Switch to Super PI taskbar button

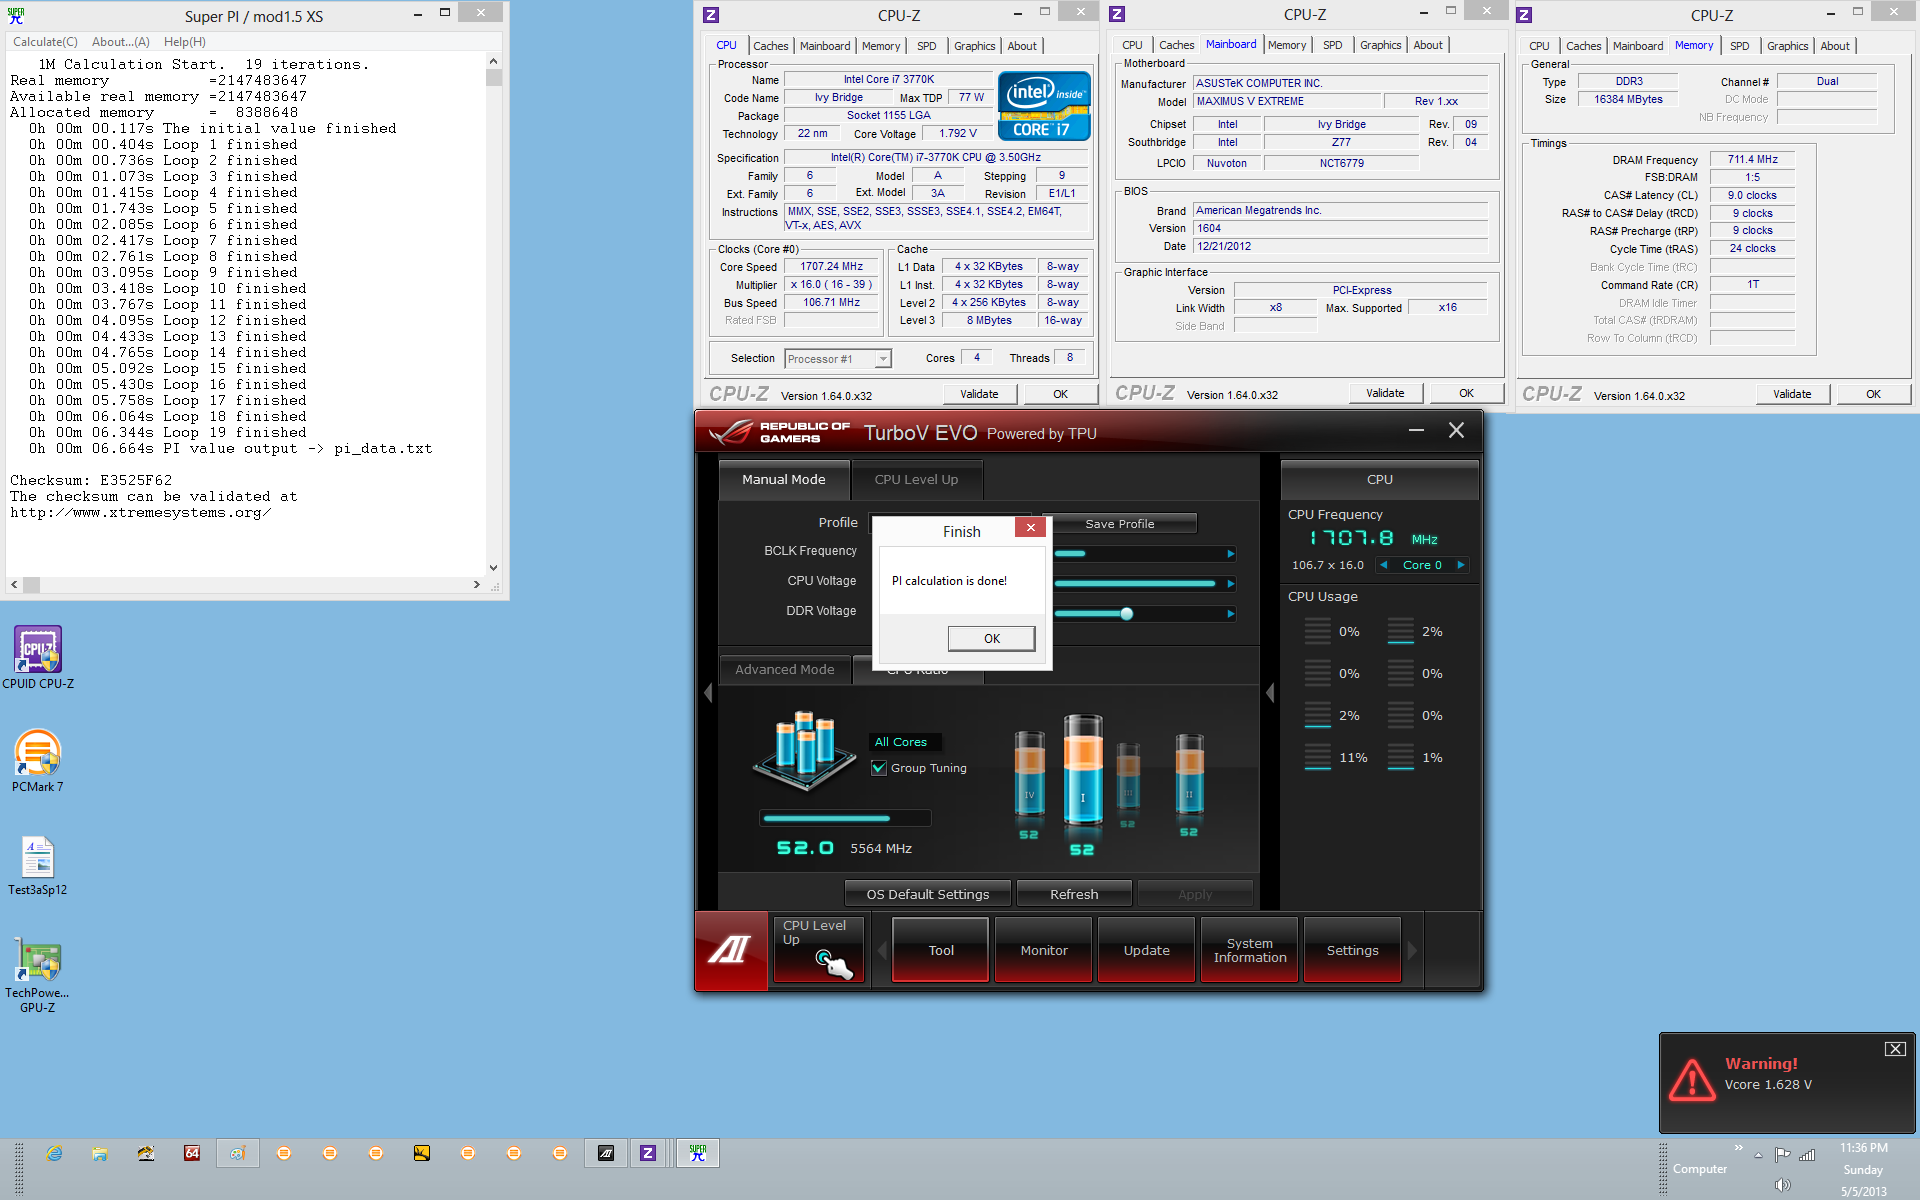[698, 1153]
